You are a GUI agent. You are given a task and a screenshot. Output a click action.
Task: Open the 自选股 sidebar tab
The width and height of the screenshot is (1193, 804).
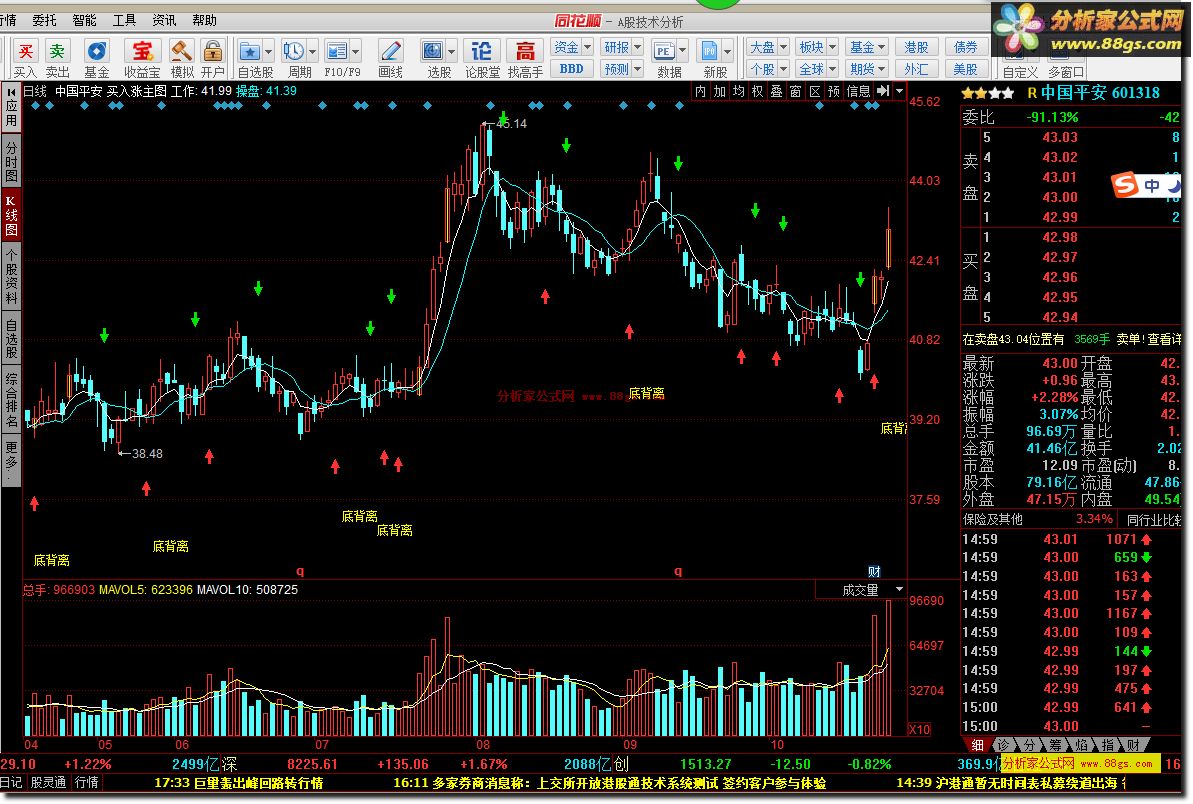pos(11,339)
